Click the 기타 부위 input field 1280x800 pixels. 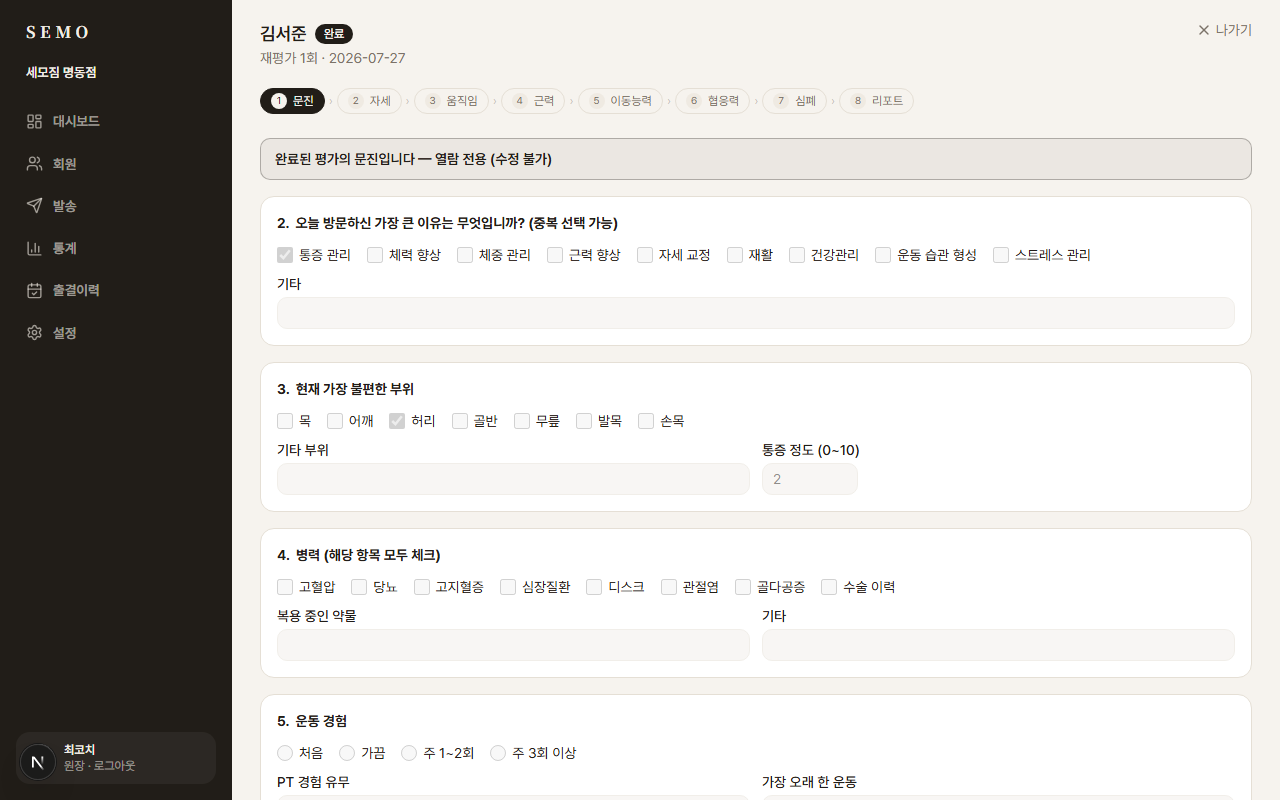point(513,479)
